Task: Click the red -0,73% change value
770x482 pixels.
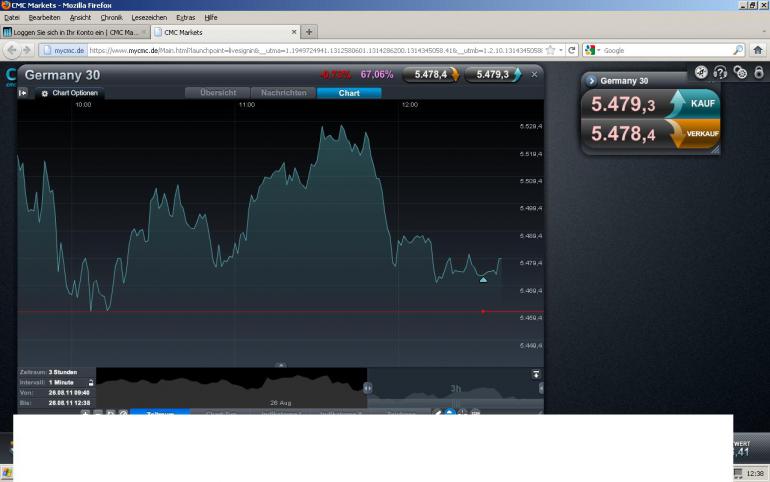Action: [x=336, y=75]
